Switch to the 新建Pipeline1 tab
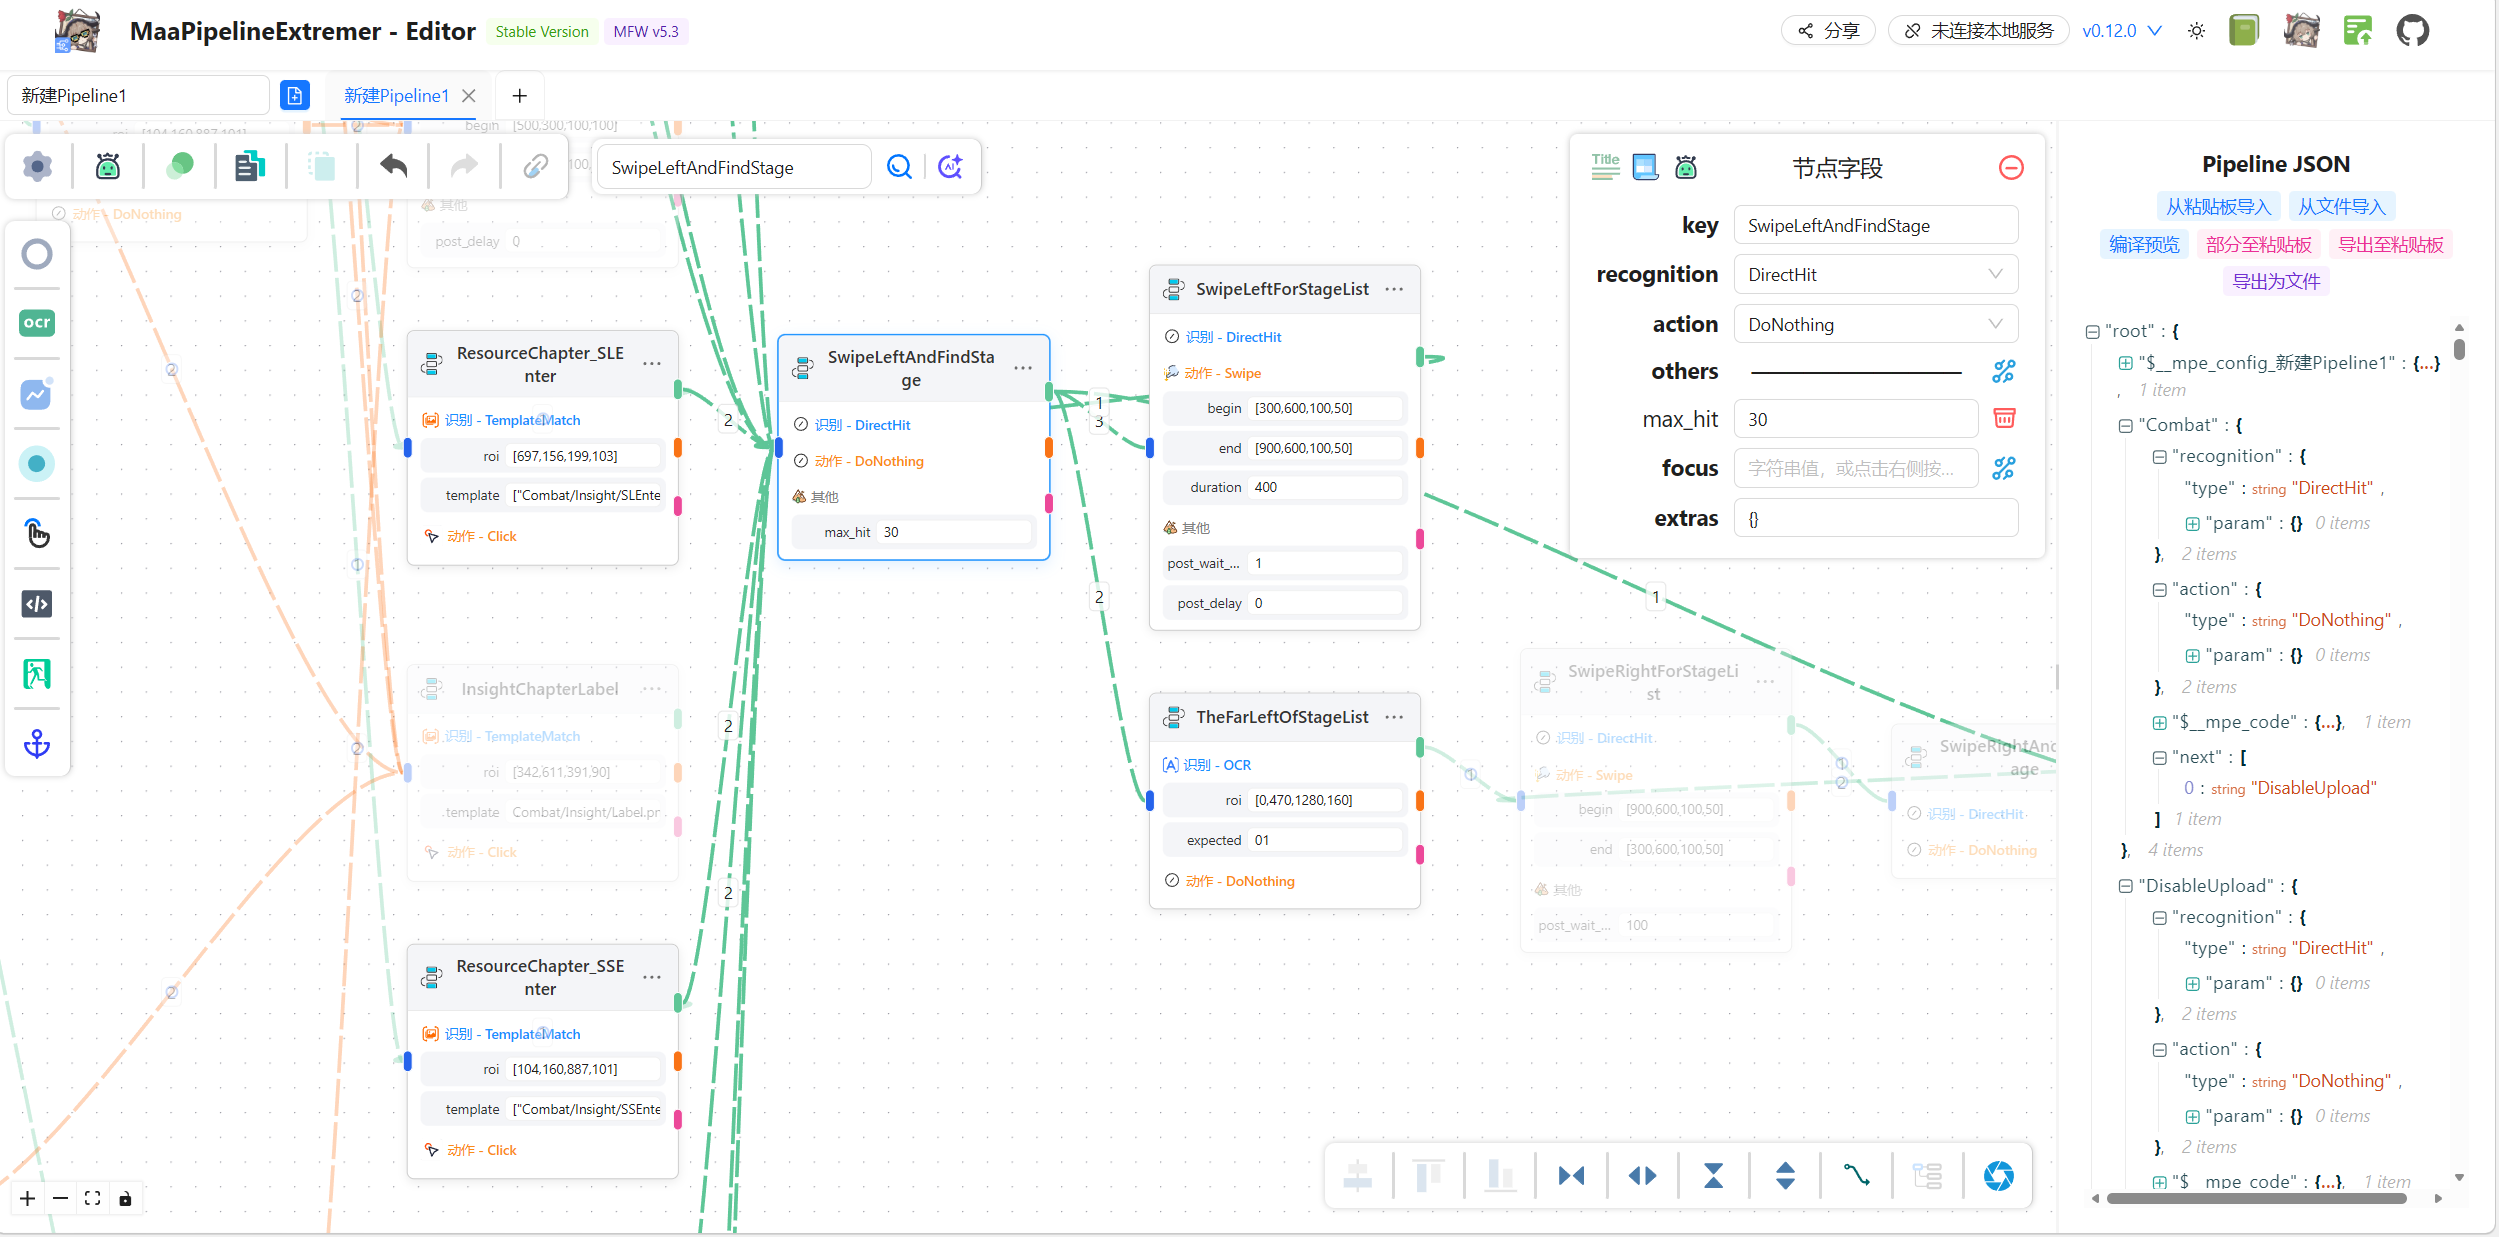Image resolution: width=2499 pixels, height=1237 pixels. [x=396, y=96]
